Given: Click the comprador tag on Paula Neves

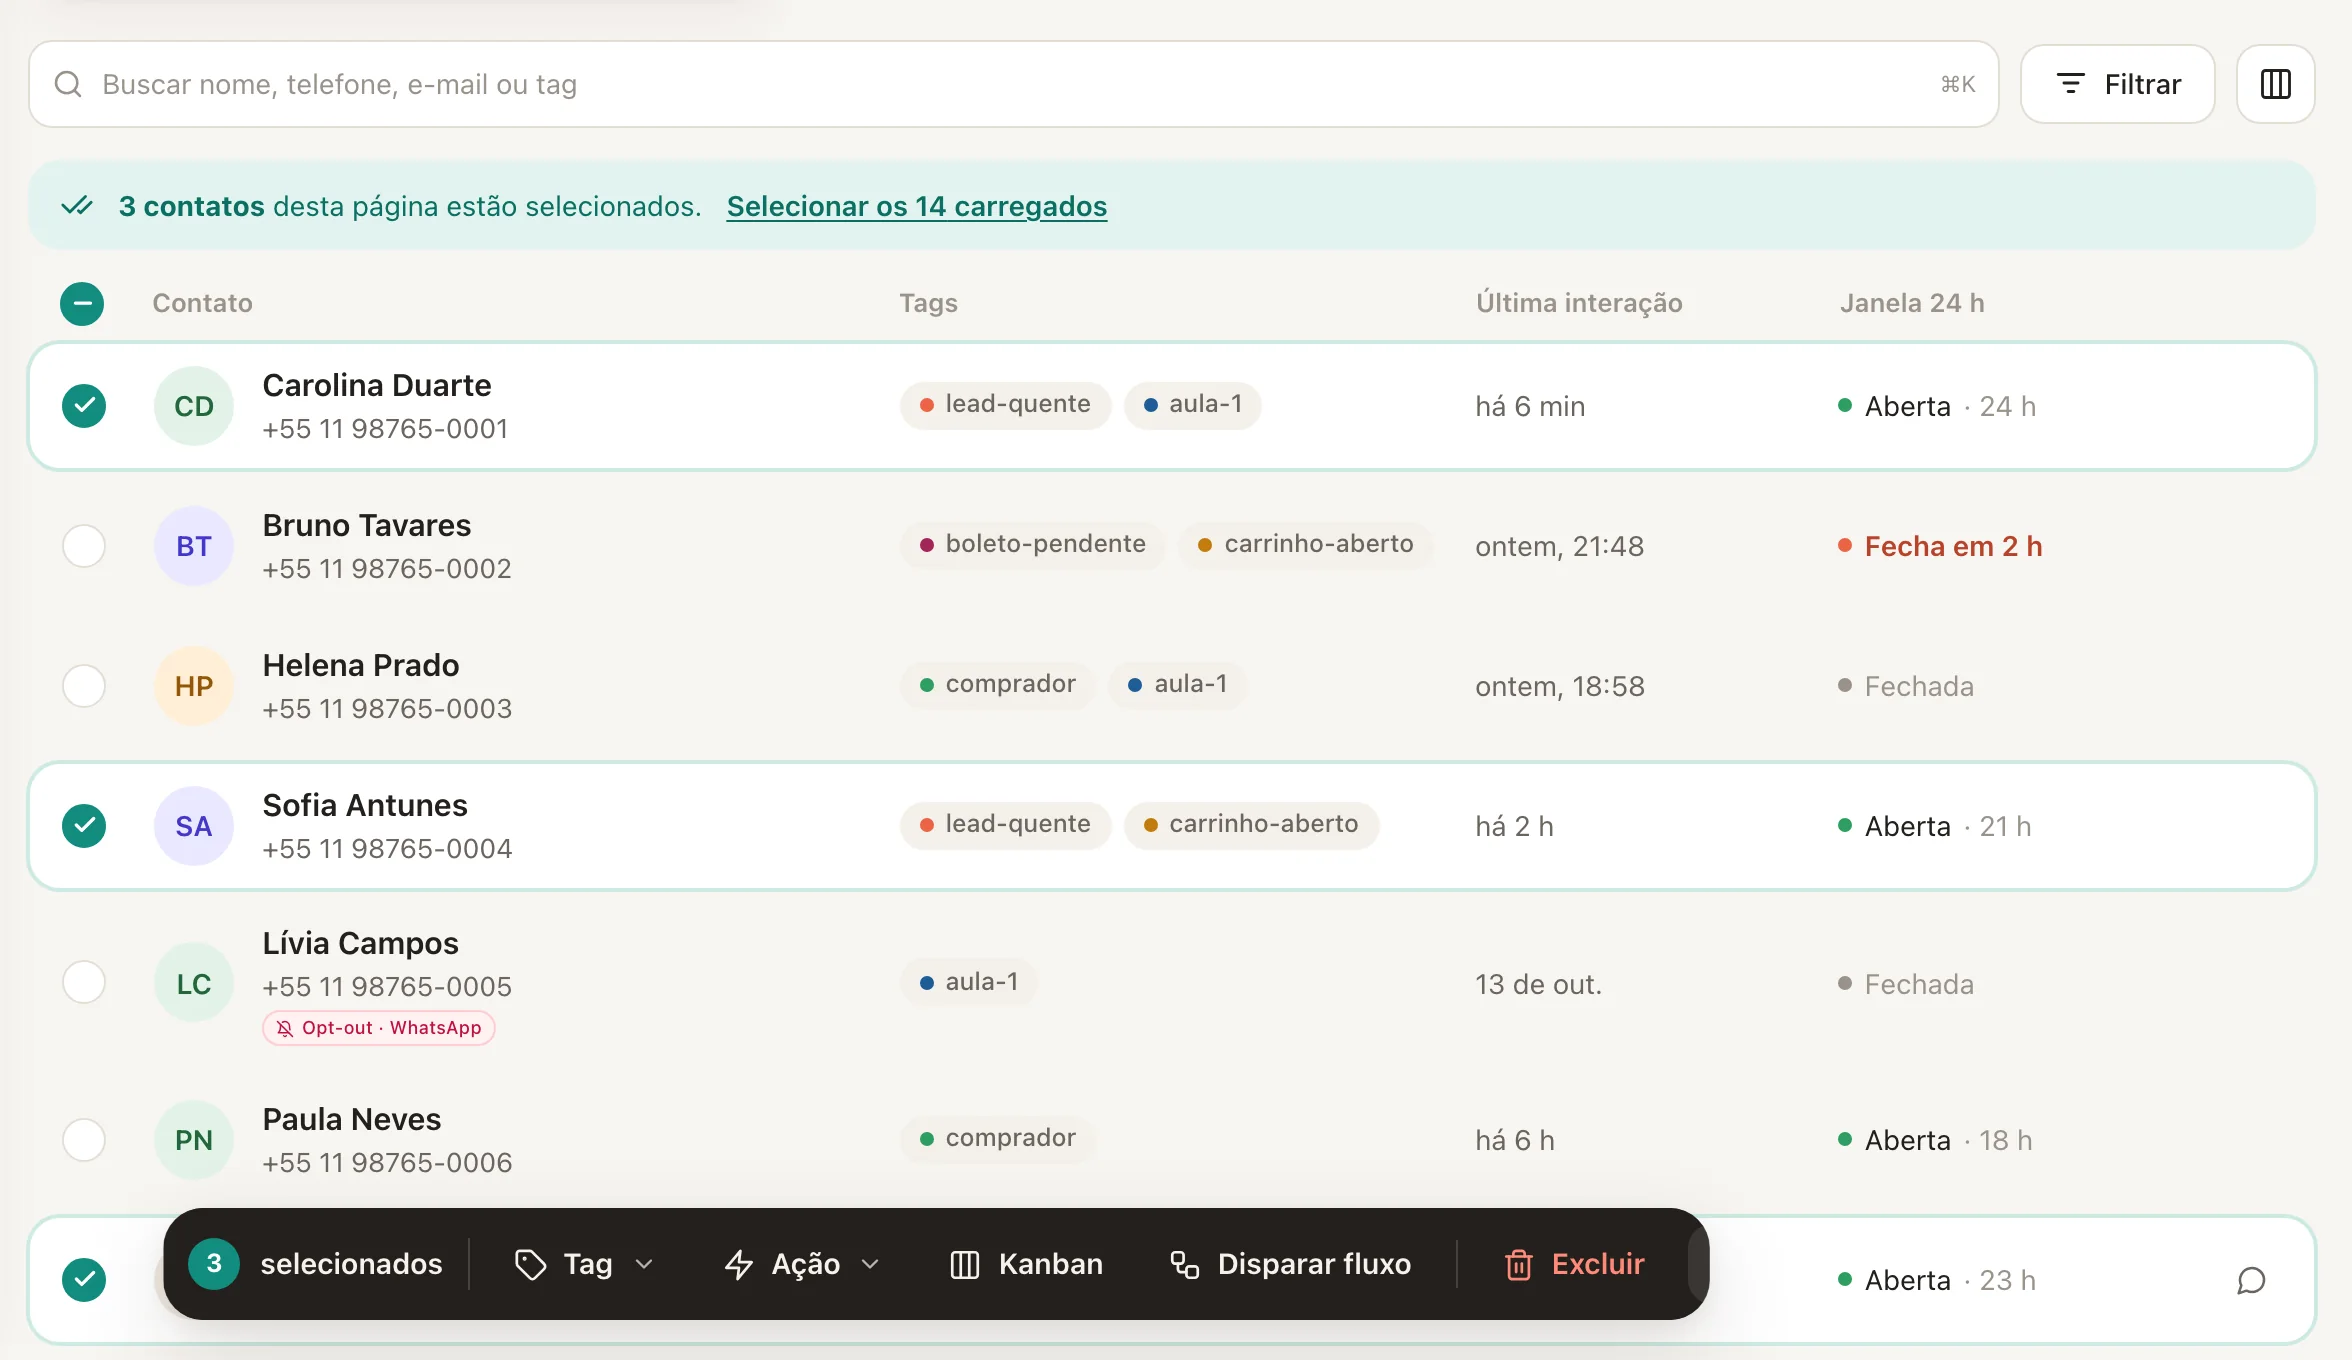Looking at the screenshot, I should click(998, 1139).
